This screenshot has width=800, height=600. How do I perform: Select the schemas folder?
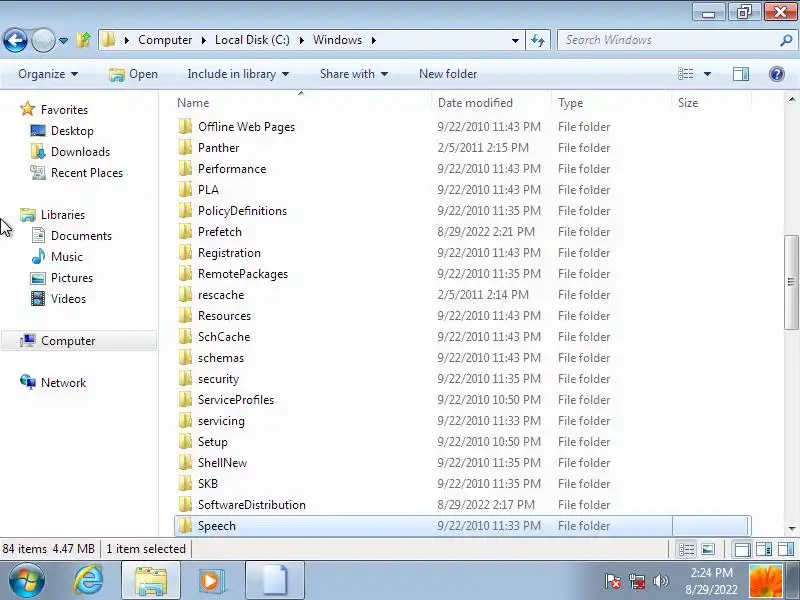tap(221, 358)
